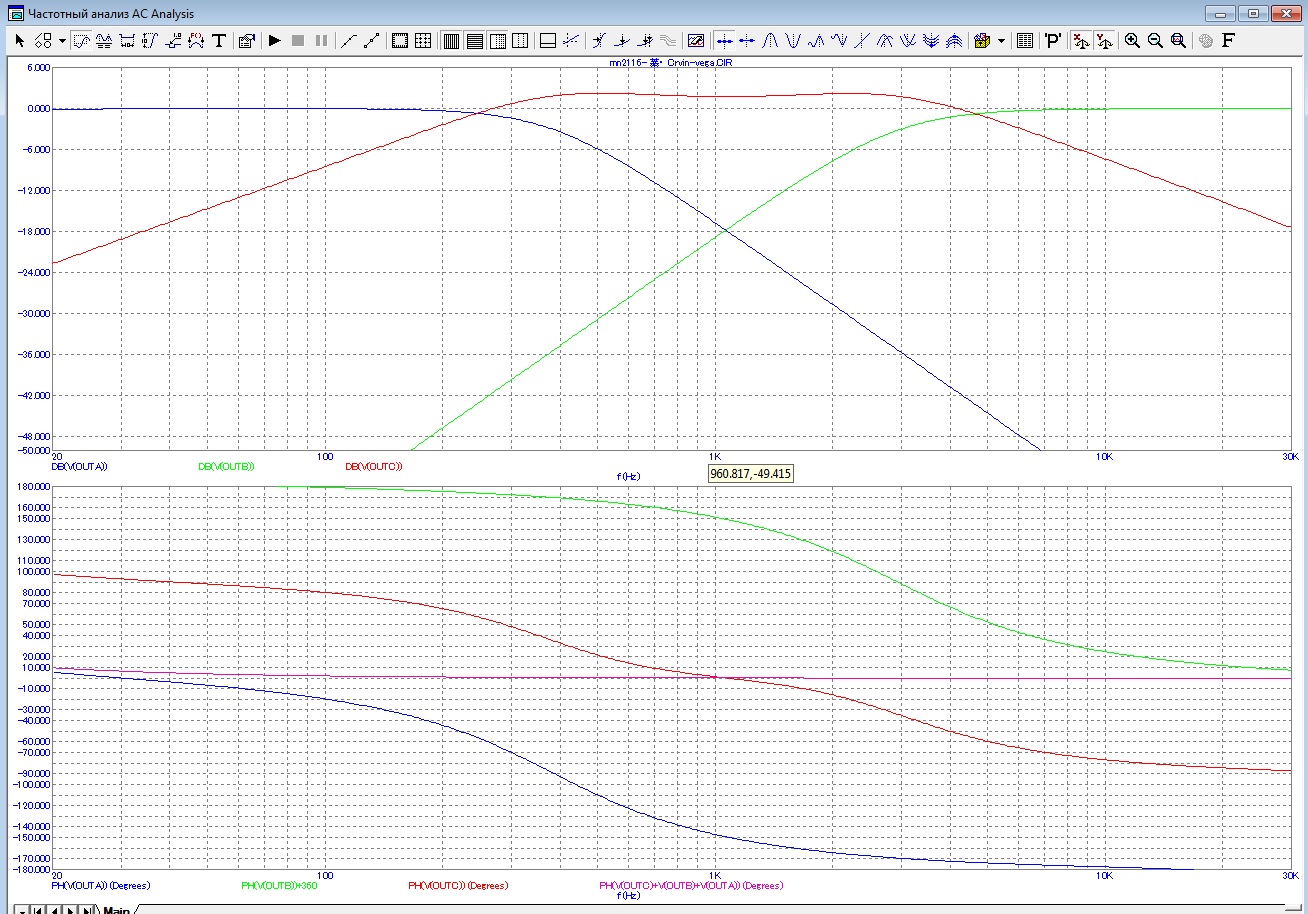This screenshot has height=914, width=1308.
Task: Pause the analysis run
Action: click(321, 41)
